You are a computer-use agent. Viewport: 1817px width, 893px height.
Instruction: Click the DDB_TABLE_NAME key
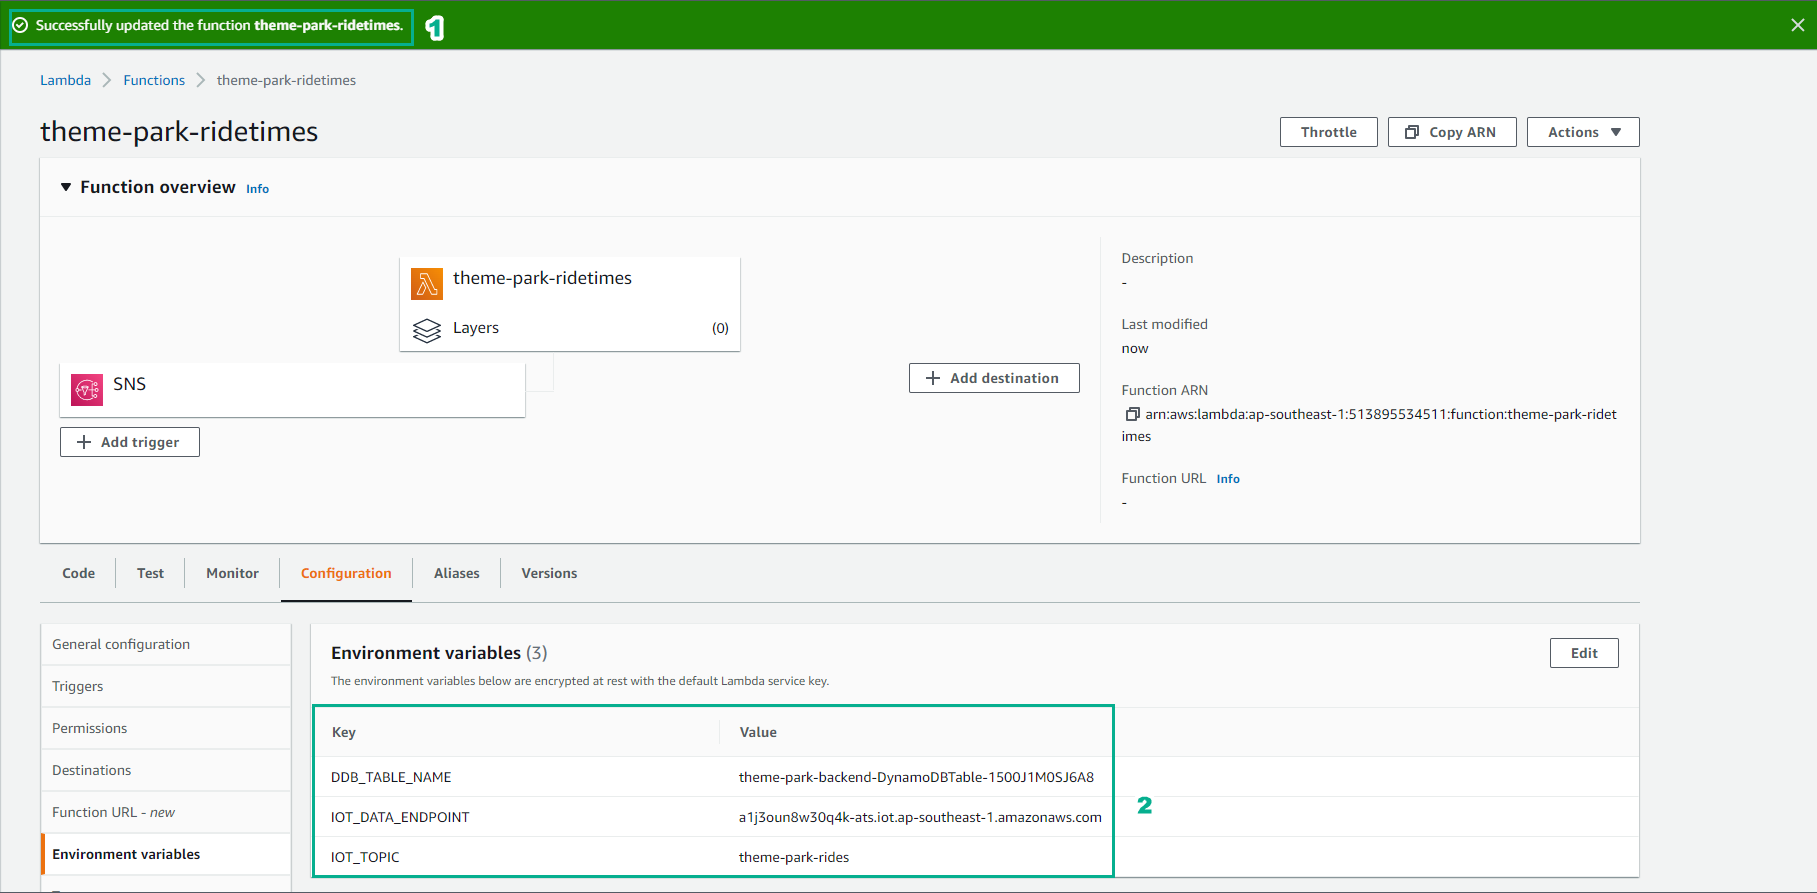[391, 777]
